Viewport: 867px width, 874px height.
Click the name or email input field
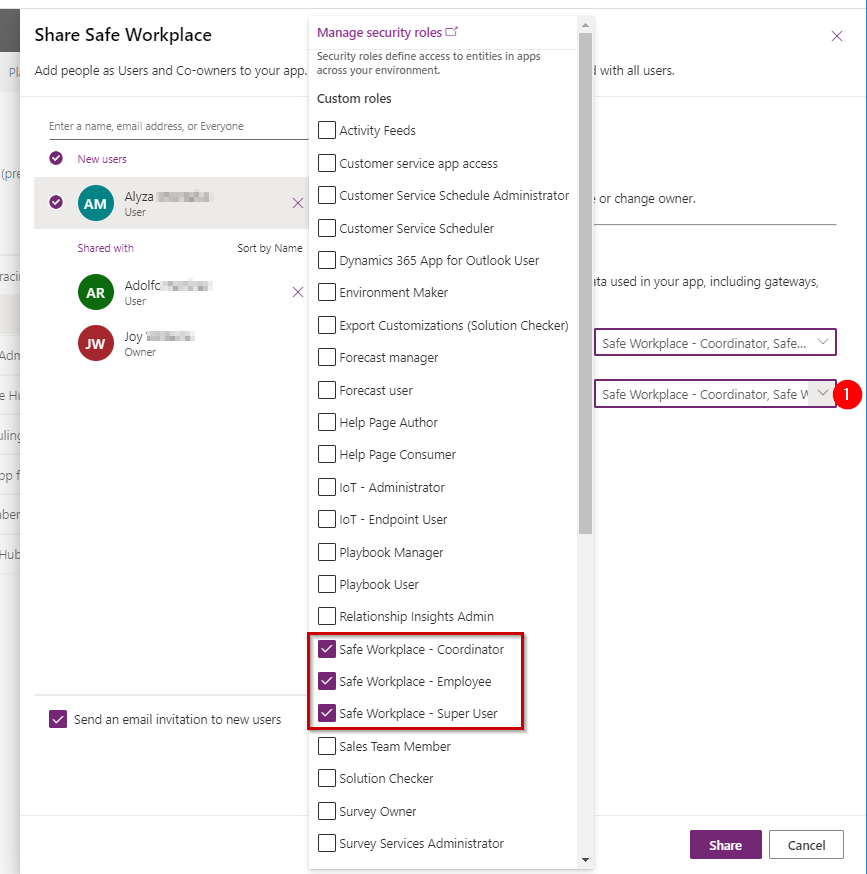[x=178, y=126]
